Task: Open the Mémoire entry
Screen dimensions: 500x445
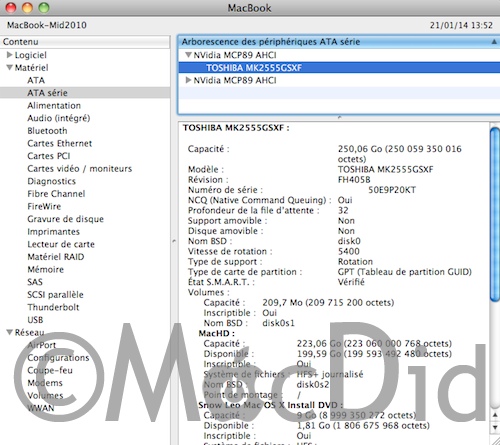Action: pos(46,269)
